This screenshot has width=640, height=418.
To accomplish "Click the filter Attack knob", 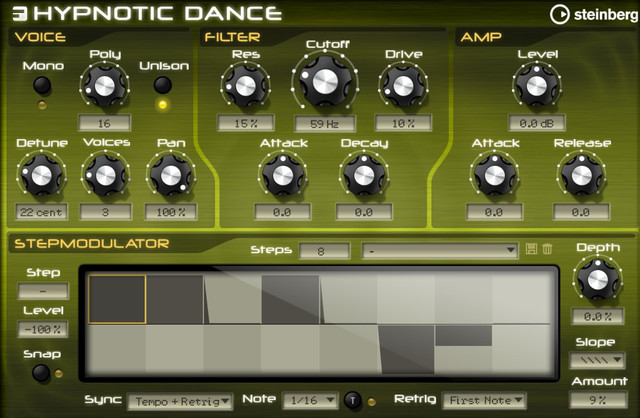I will coord(283,176).
